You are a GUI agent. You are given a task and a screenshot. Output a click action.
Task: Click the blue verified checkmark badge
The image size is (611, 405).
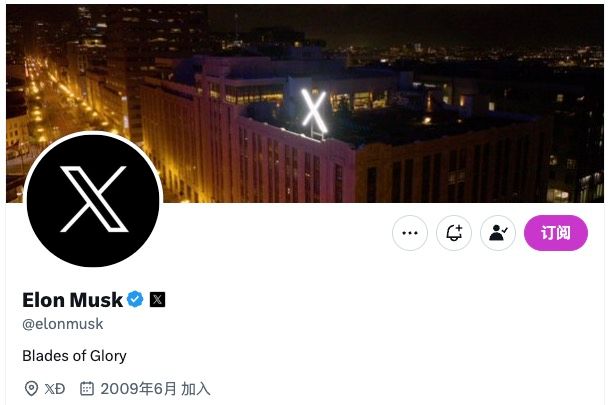coord(135,299)
